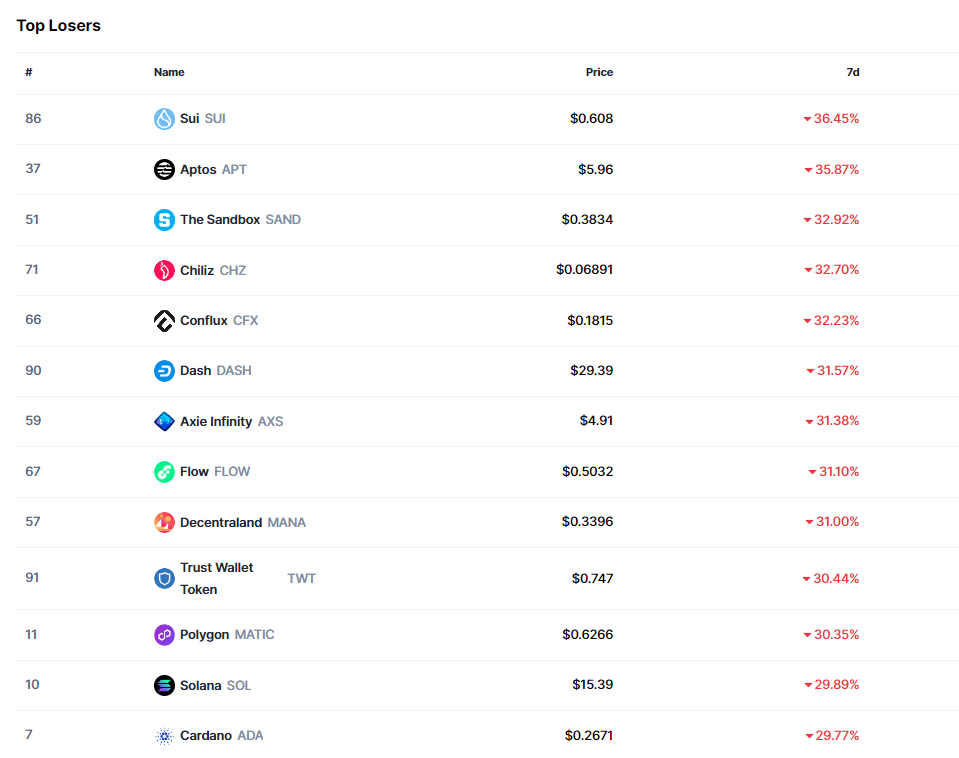Open the Polygon MATIC coin link
Image resolution: width=959 pixels, height=758 pixels.
click(x=227, y=634)
